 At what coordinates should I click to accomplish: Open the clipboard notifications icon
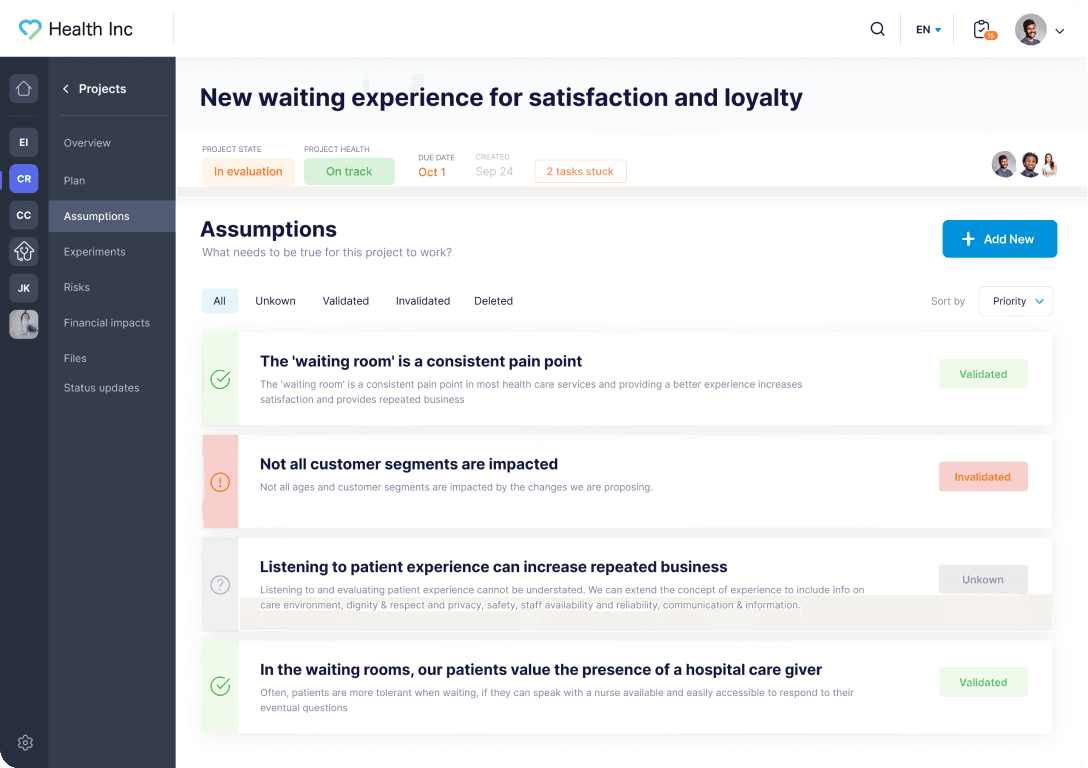(982, 29)
